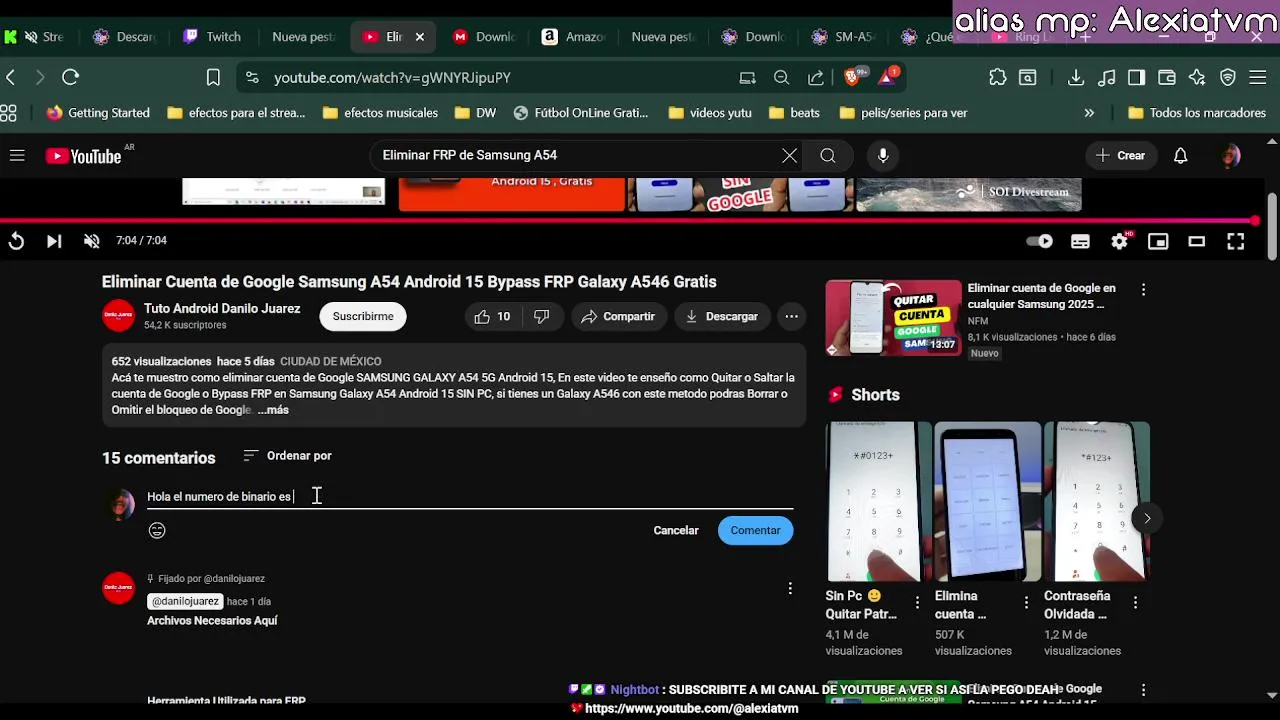Switch to Amazon browser tab
Screen dimensions: 1280x720
575,37
